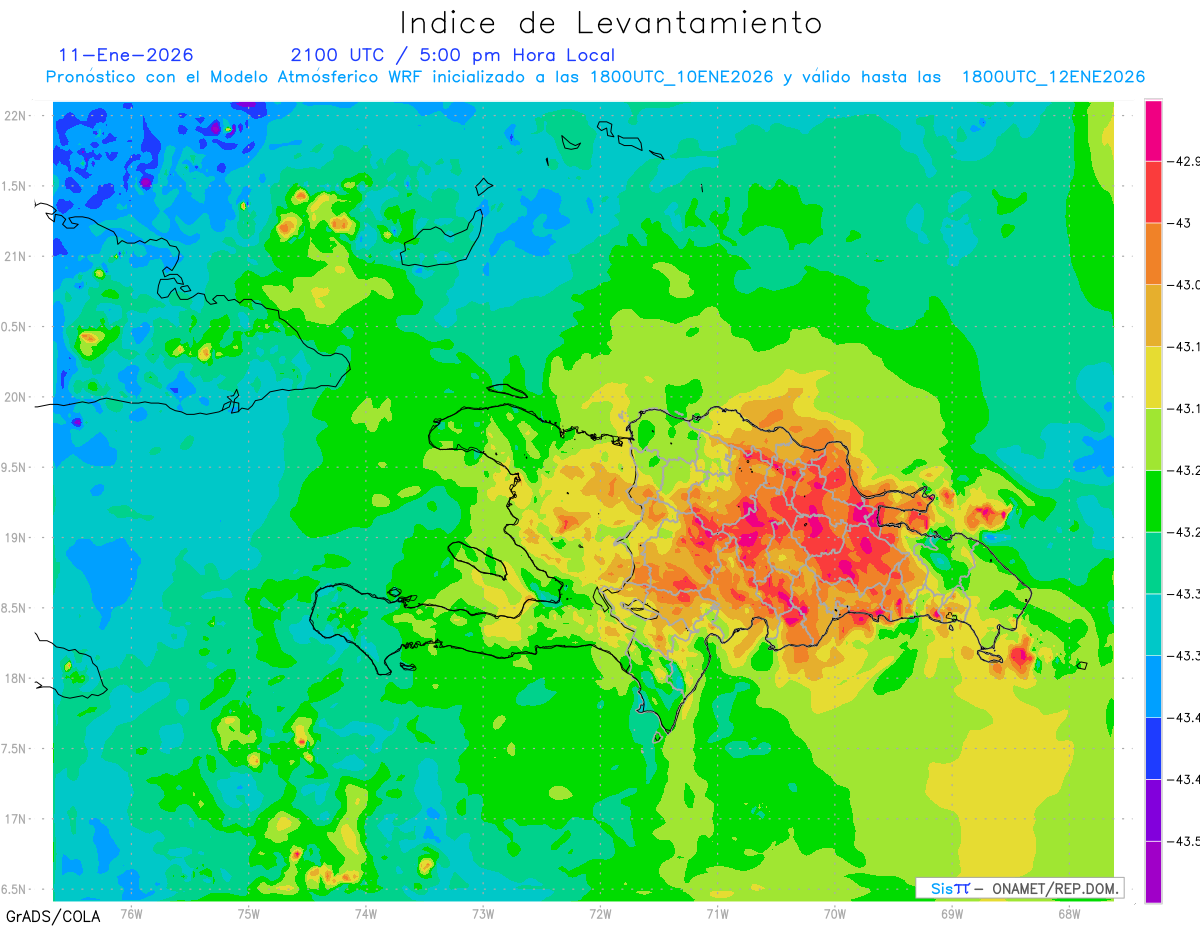Click the 'Indice de Levantamiento' map title
Viewport: 1200px width, 927px height.
[611, 23]
